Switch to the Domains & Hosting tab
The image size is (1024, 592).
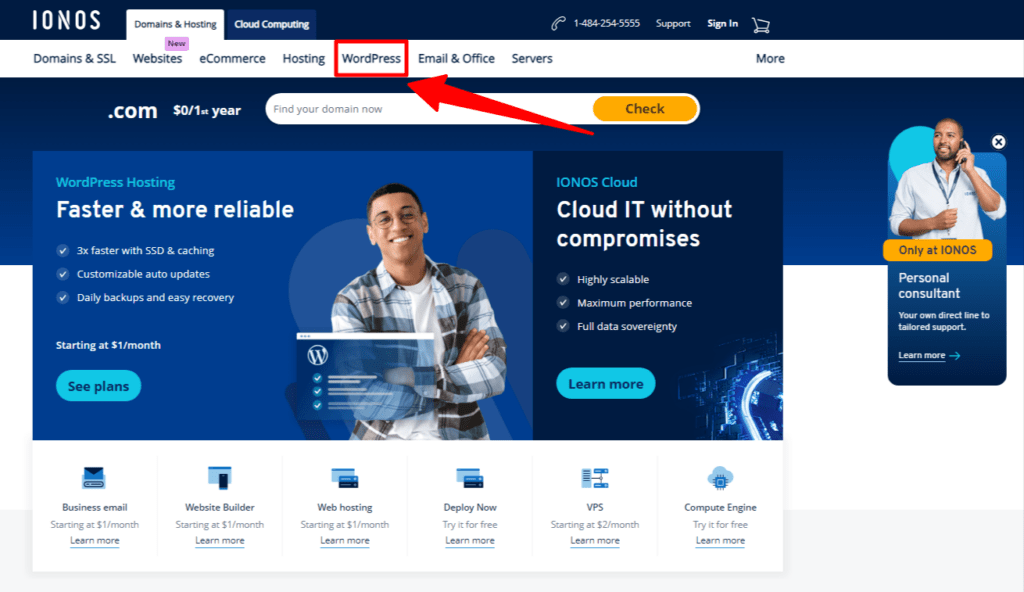pyautogui.click(x=174, y=23)
